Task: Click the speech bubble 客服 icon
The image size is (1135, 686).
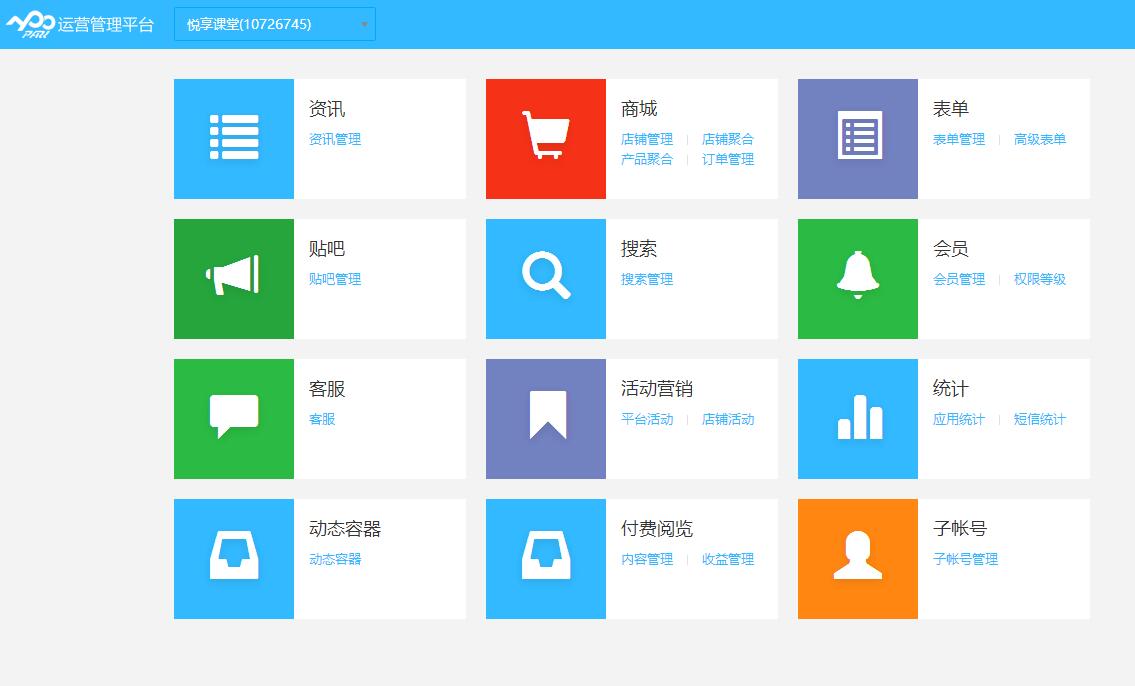Action: tap(234, 418)
